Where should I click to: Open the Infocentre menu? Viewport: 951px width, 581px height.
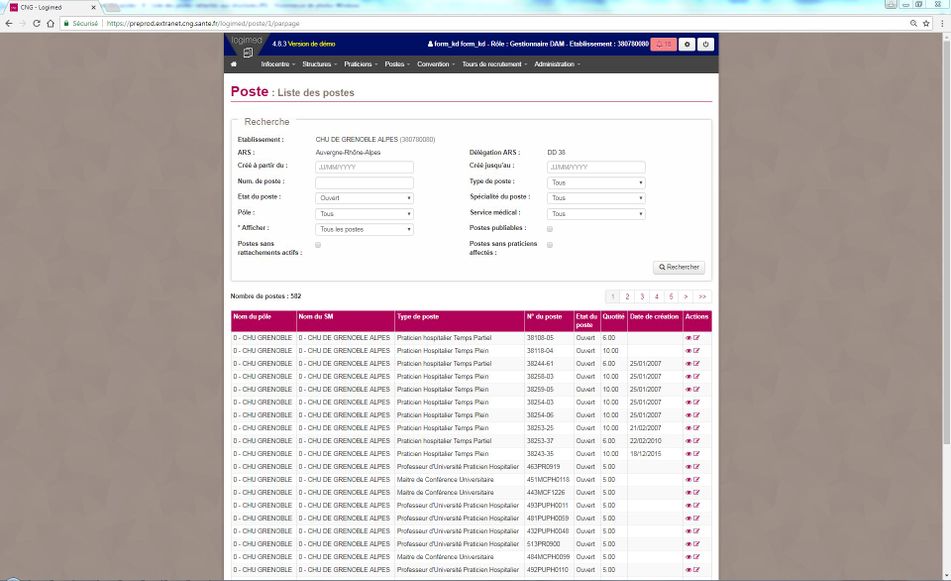coord(278,64)
